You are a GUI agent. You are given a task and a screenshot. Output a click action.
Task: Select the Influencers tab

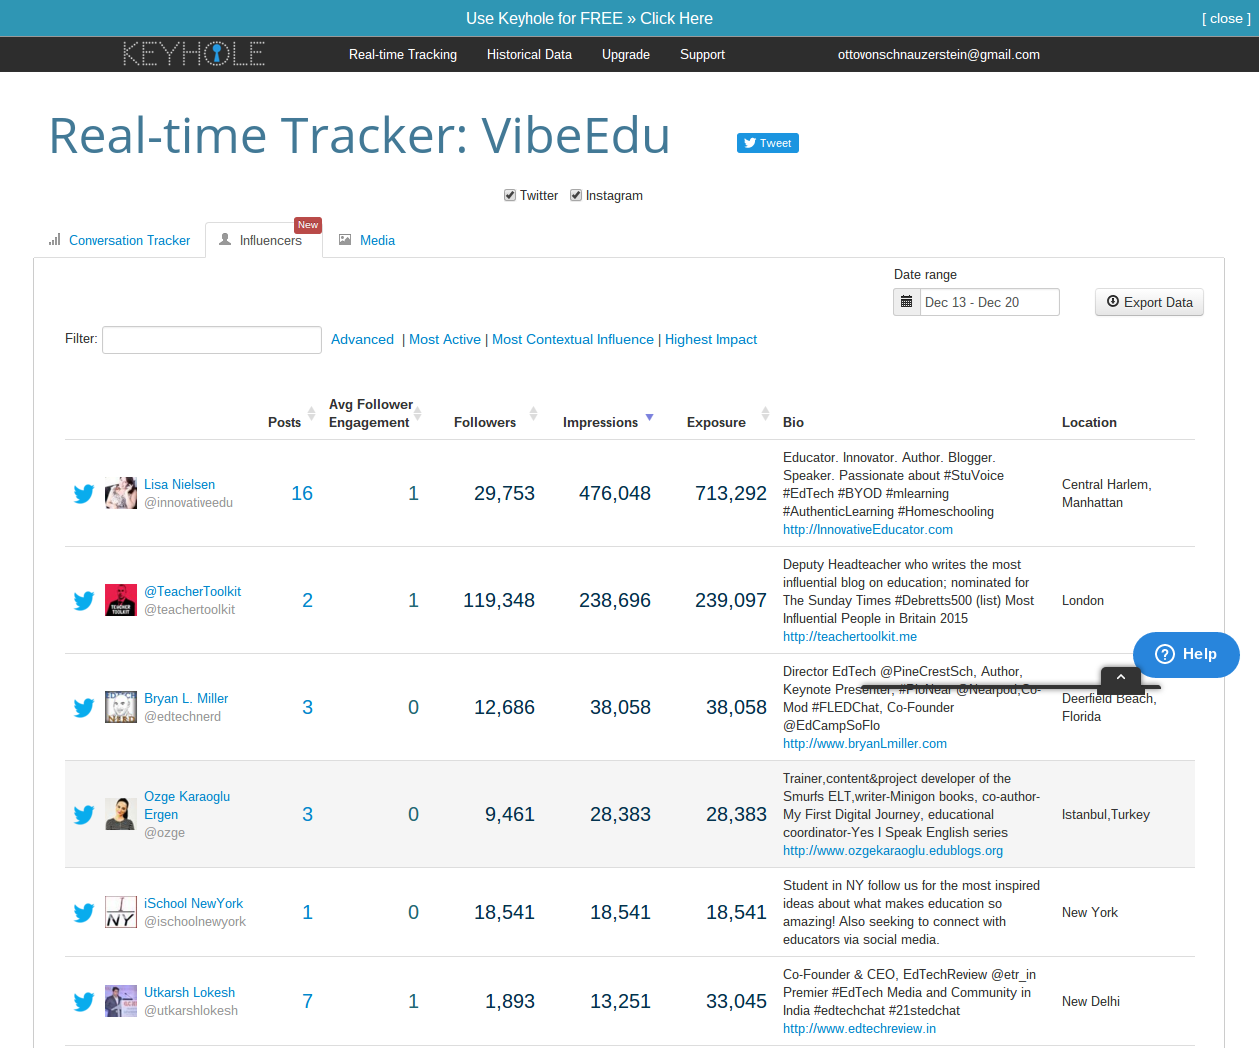pos(264,240)
